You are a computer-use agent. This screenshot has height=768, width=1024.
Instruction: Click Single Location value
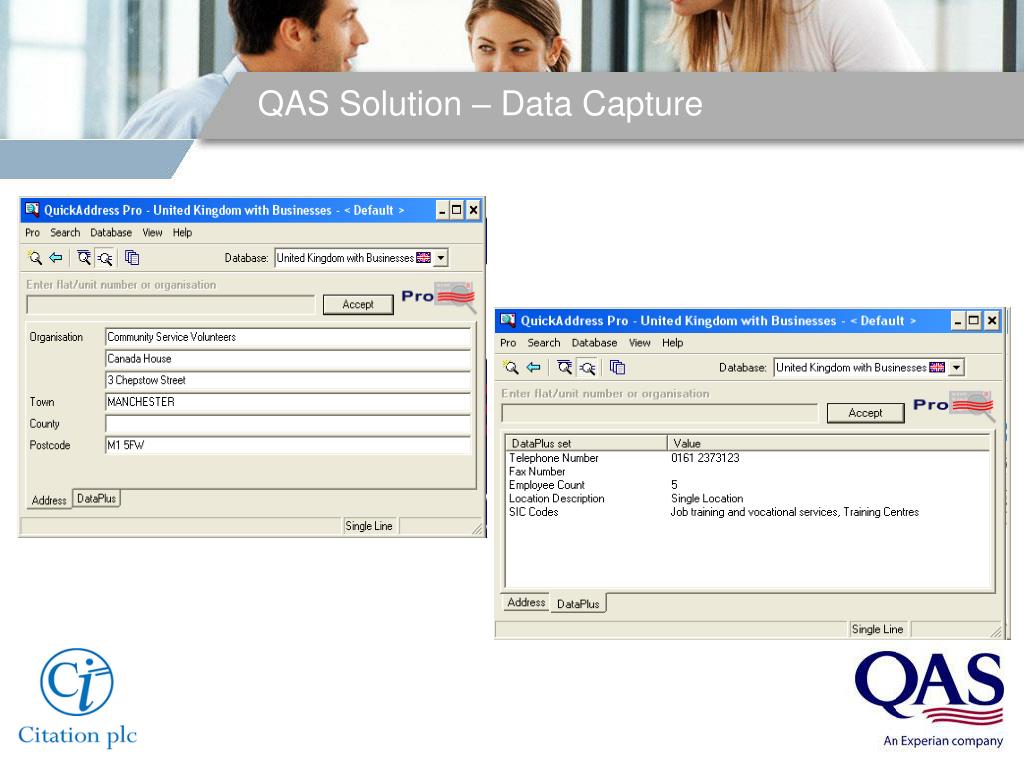pos(707,498)
